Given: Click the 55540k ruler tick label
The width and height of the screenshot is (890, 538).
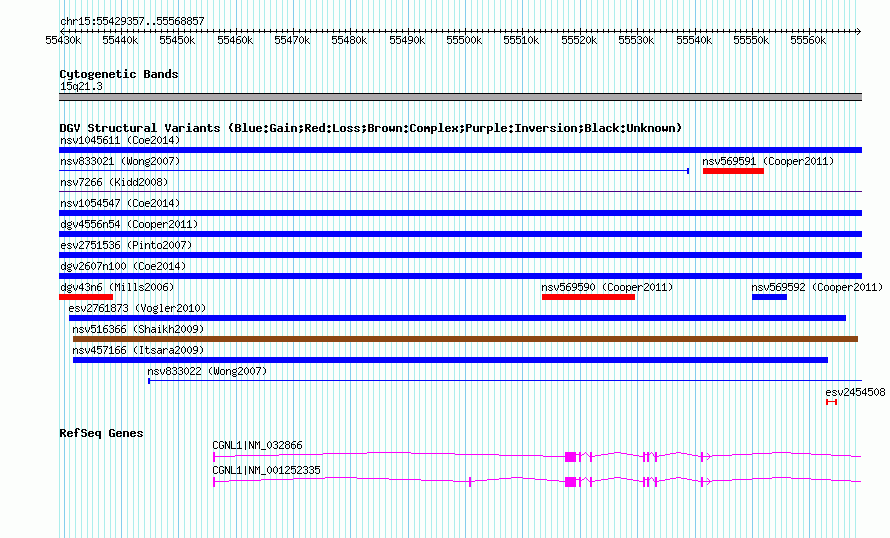Looking at the screenshot, I should pos(694,40).
